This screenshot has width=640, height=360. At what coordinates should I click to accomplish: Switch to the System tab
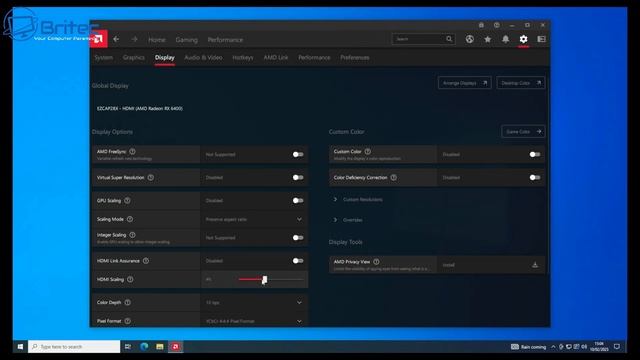pos(104,58)
